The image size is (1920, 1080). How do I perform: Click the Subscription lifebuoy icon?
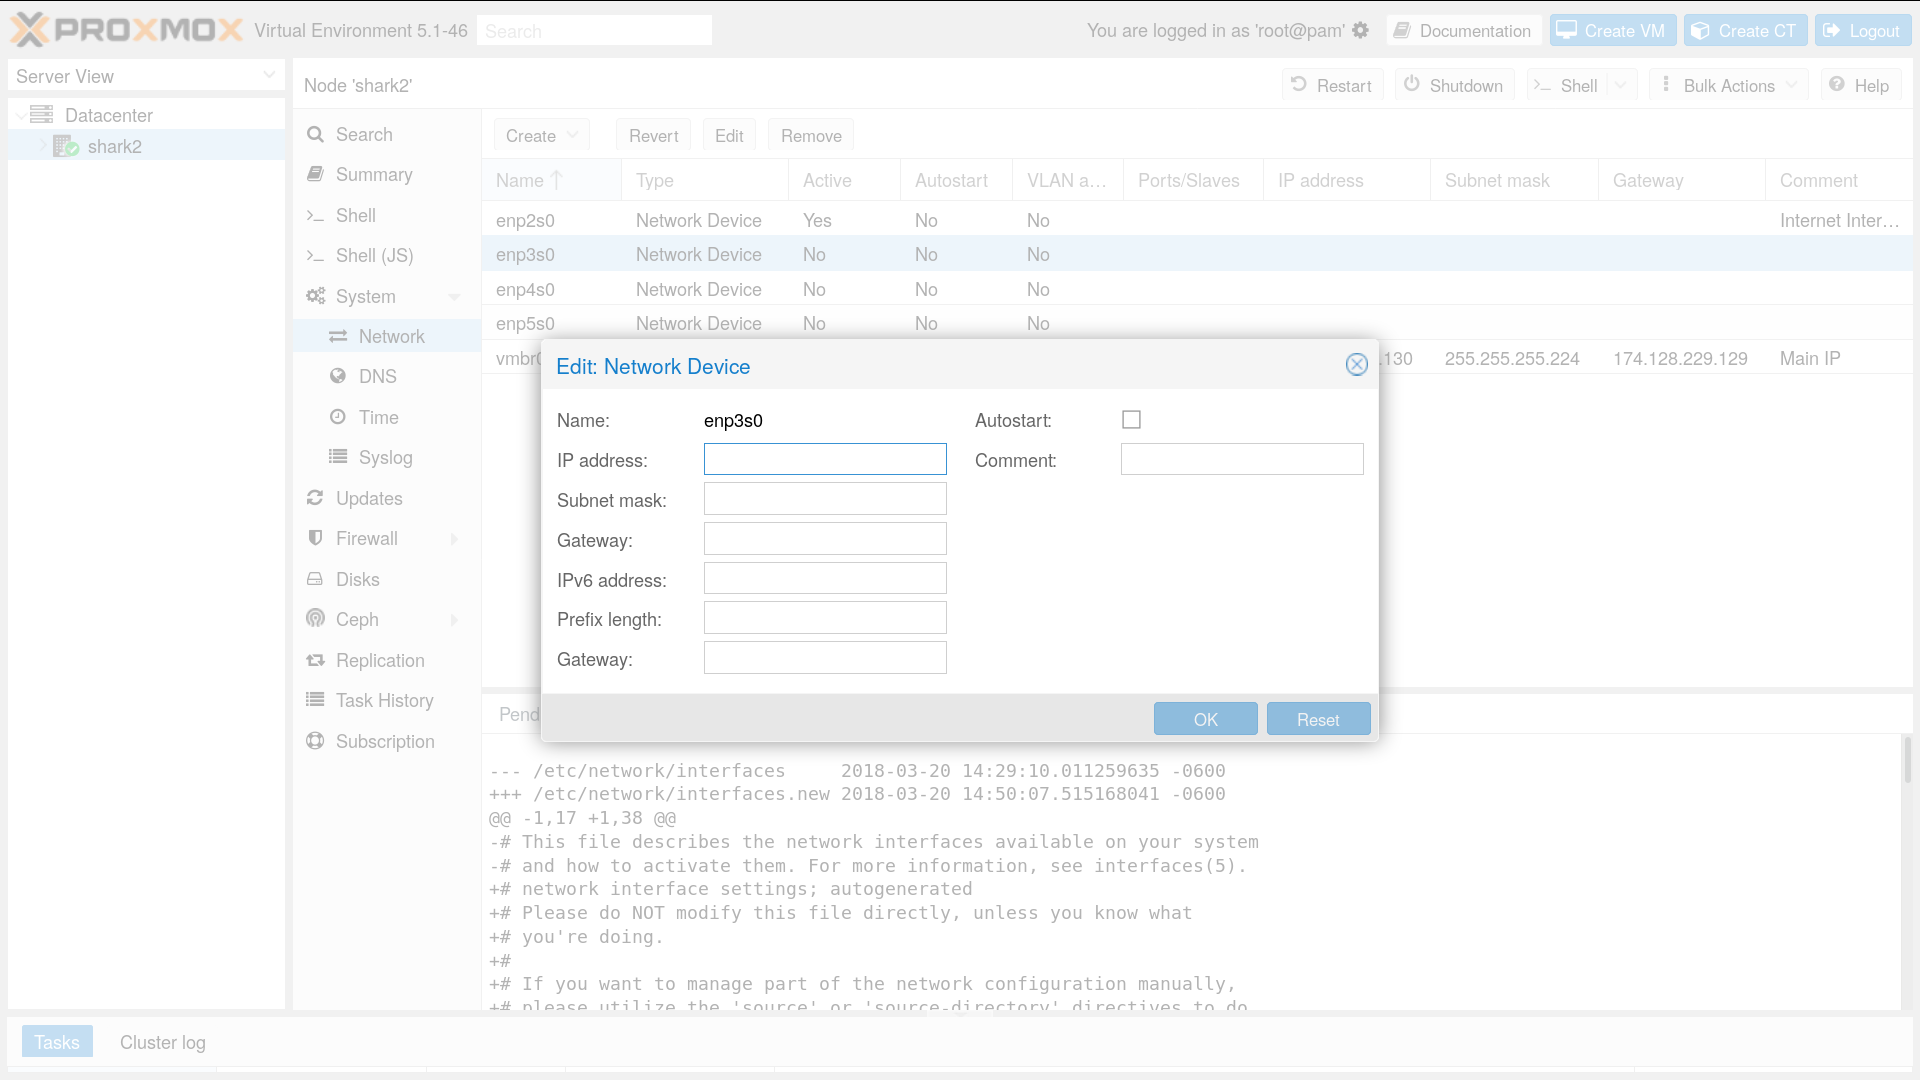click(x=315, y=741)
